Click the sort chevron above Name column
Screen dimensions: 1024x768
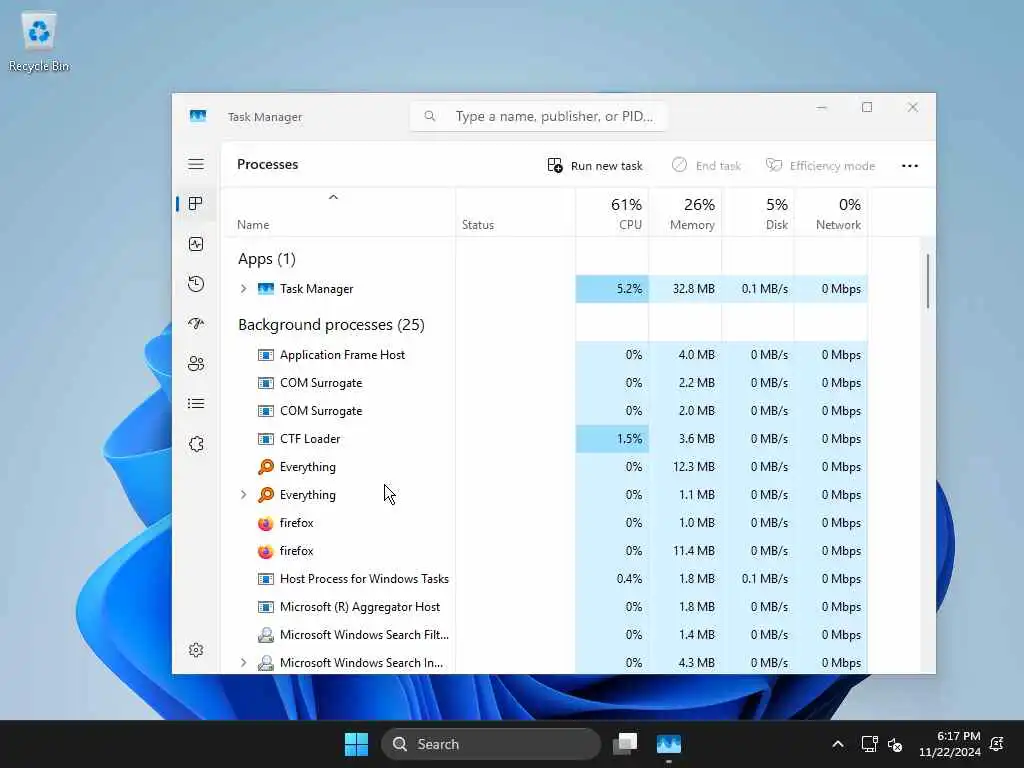pos(333,197)
